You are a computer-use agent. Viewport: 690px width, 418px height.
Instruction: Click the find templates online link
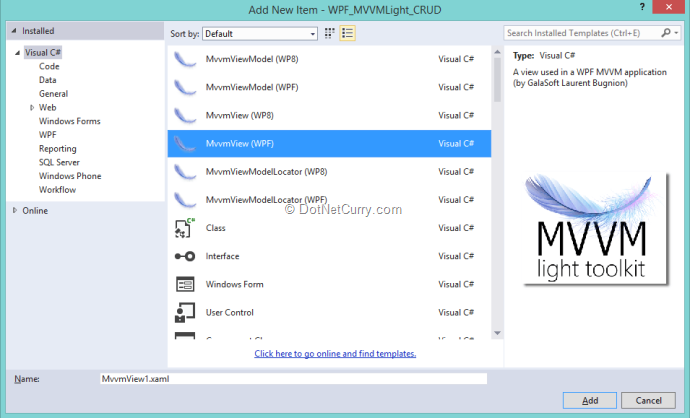tap(335, 354)
